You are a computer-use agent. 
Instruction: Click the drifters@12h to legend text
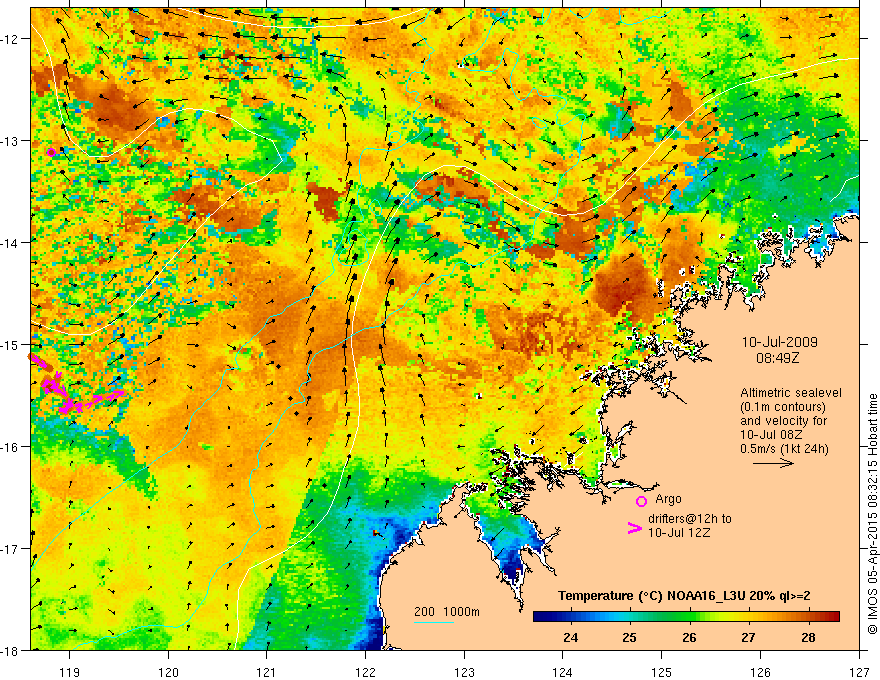690,519
